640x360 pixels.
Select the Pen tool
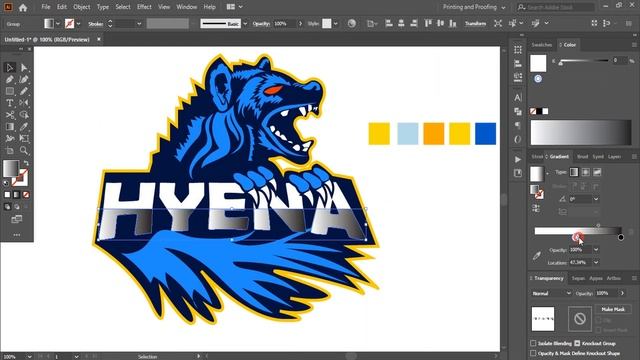(10, 79)
